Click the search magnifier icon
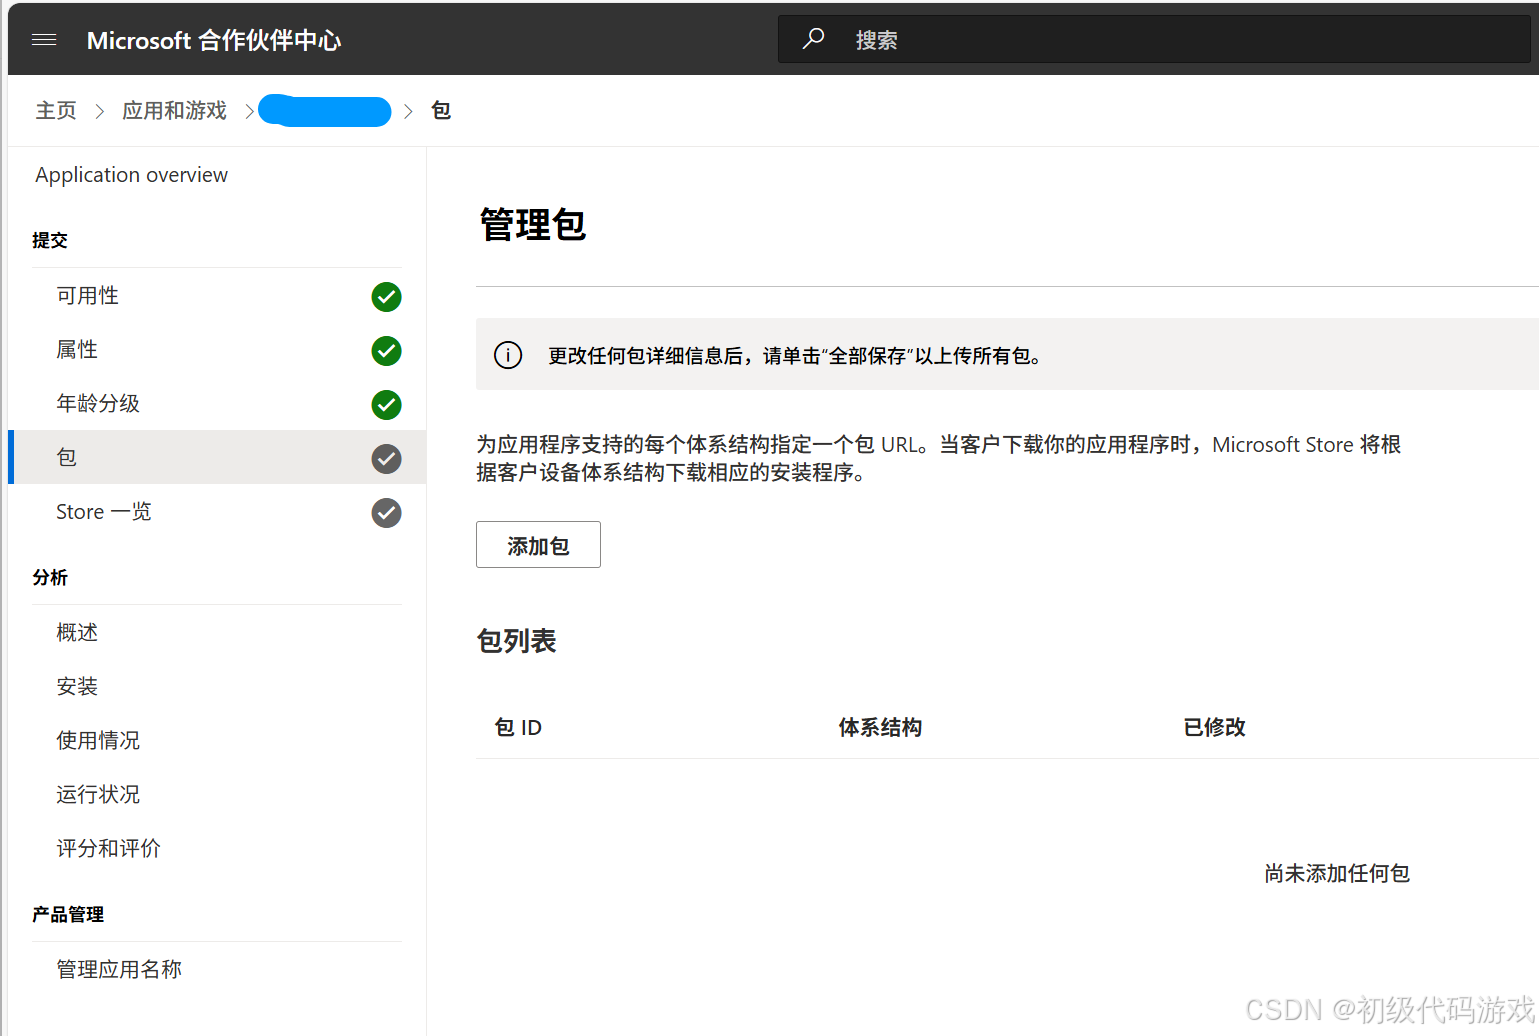 pos(814,39)
